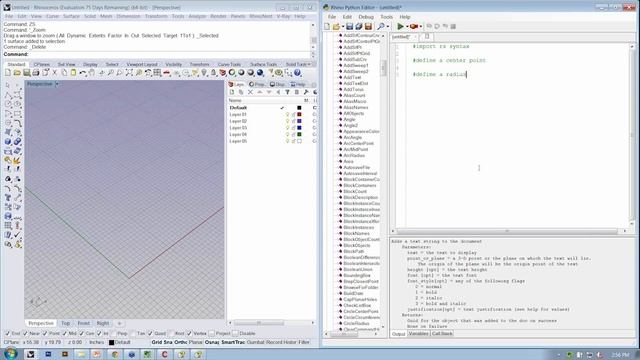The height and width of the screenshot is (360, 640).
Task: Click Print icon in Rhino toolbar
Action: click(36, 73)
